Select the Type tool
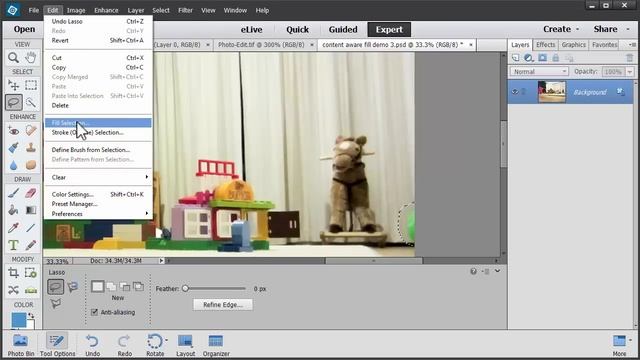Screen dimensions: 640x360 tap(13, 245)
